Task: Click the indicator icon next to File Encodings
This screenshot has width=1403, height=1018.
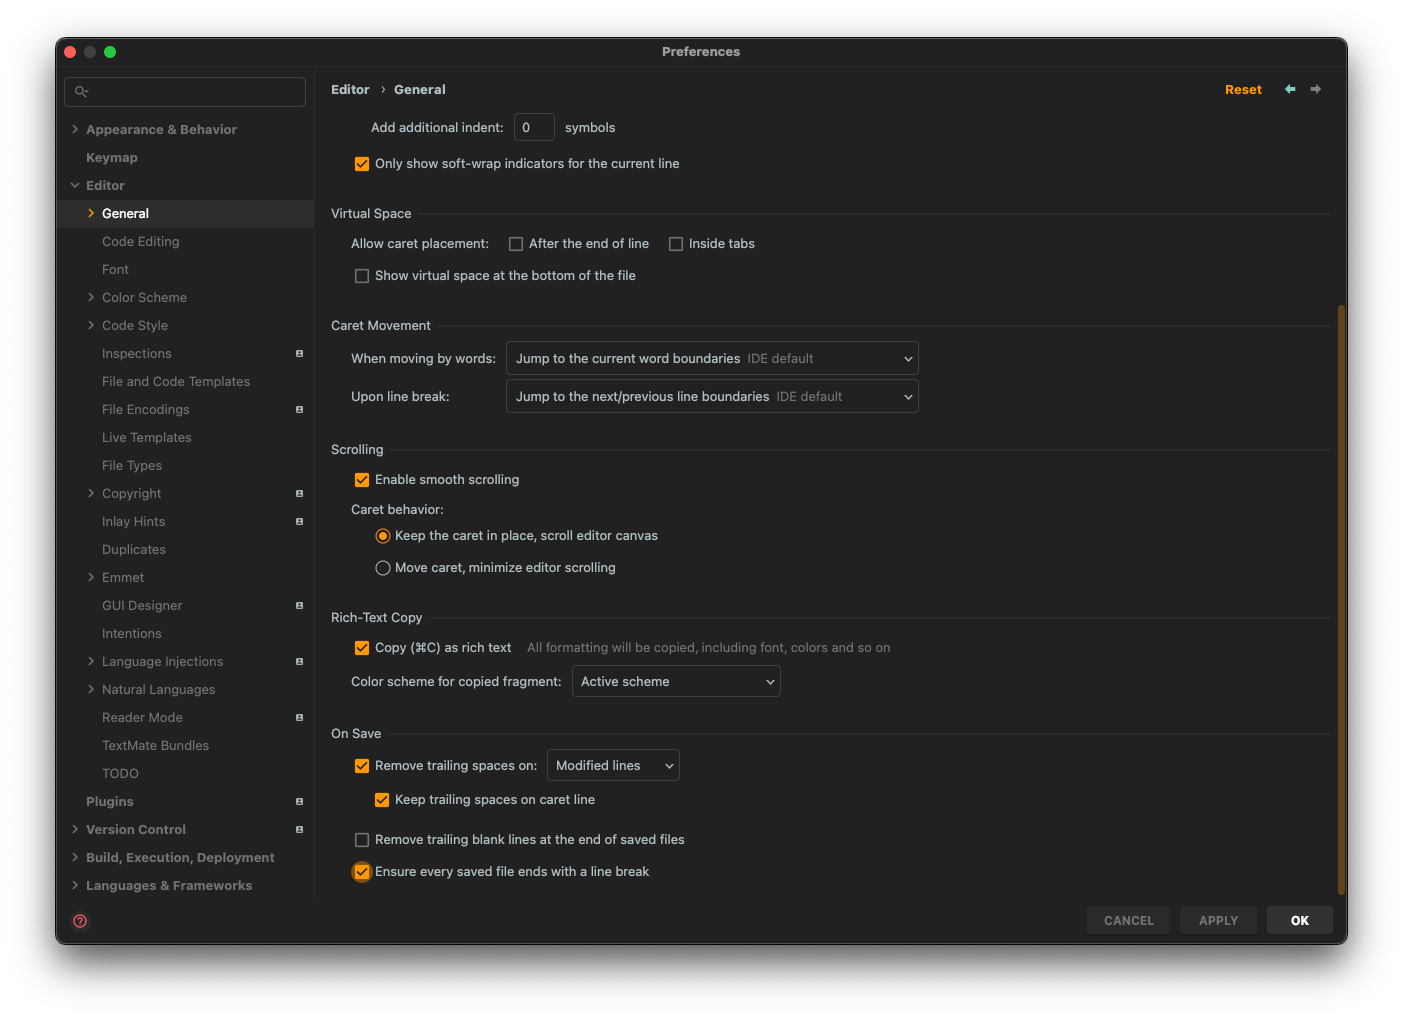Action: pos(298,409)
